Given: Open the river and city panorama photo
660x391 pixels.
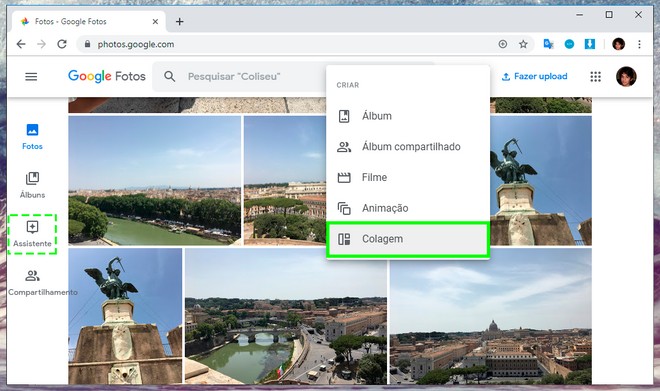Looking at the screenshot, I should [155, 181].
